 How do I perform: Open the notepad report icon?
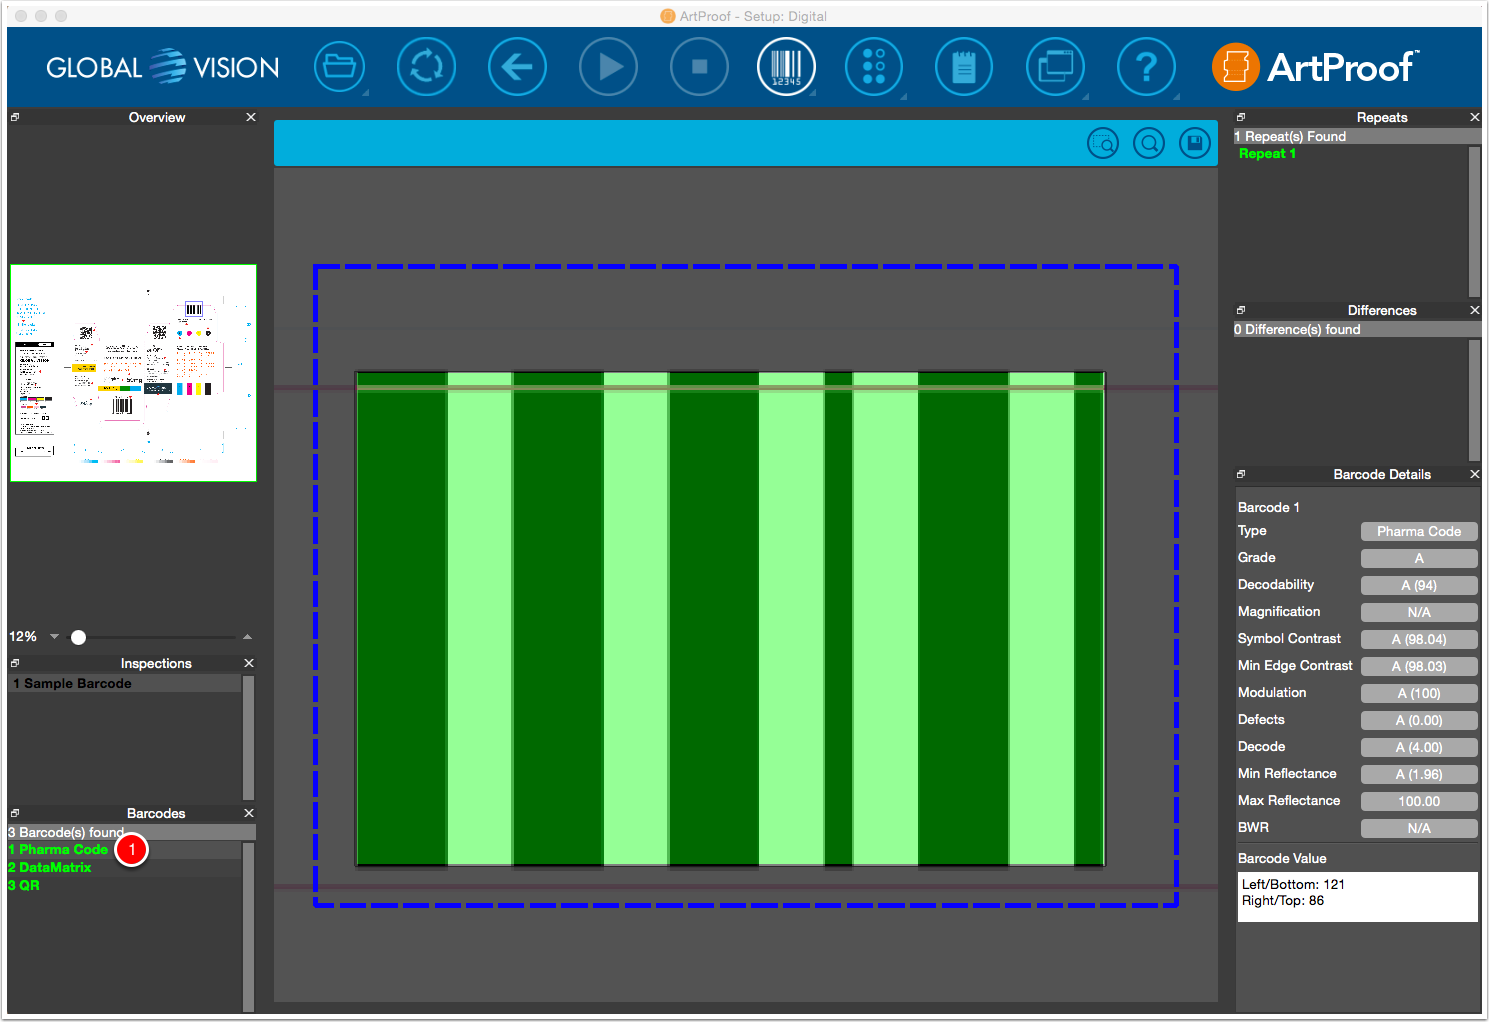(964, 67)
